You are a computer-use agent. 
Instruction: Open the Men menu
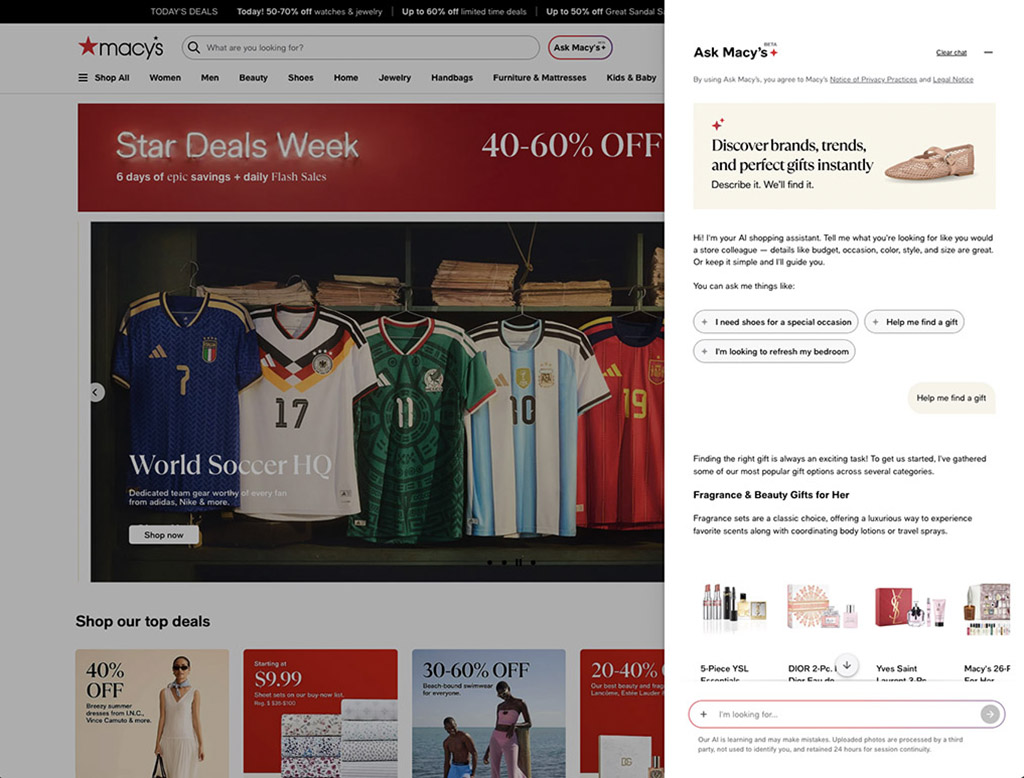(x=210, y=77)
